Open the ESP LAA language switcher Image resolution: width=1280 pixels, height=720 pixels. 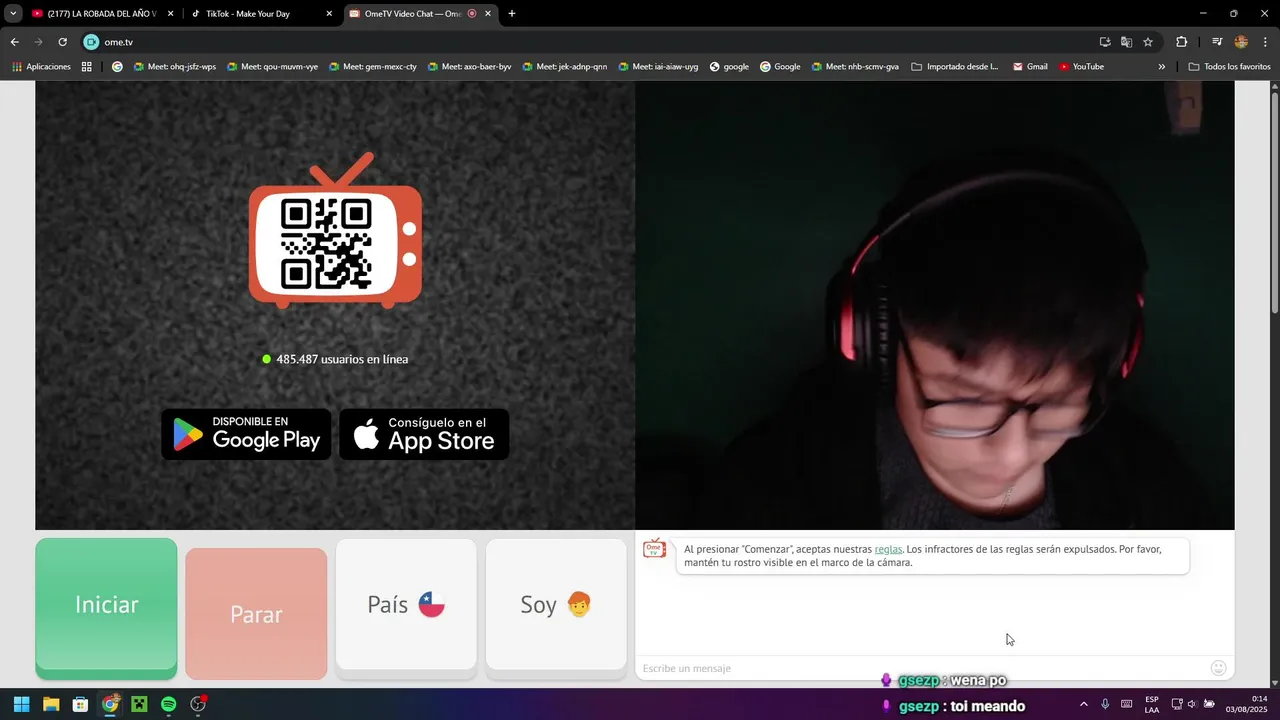point(1152,704)
